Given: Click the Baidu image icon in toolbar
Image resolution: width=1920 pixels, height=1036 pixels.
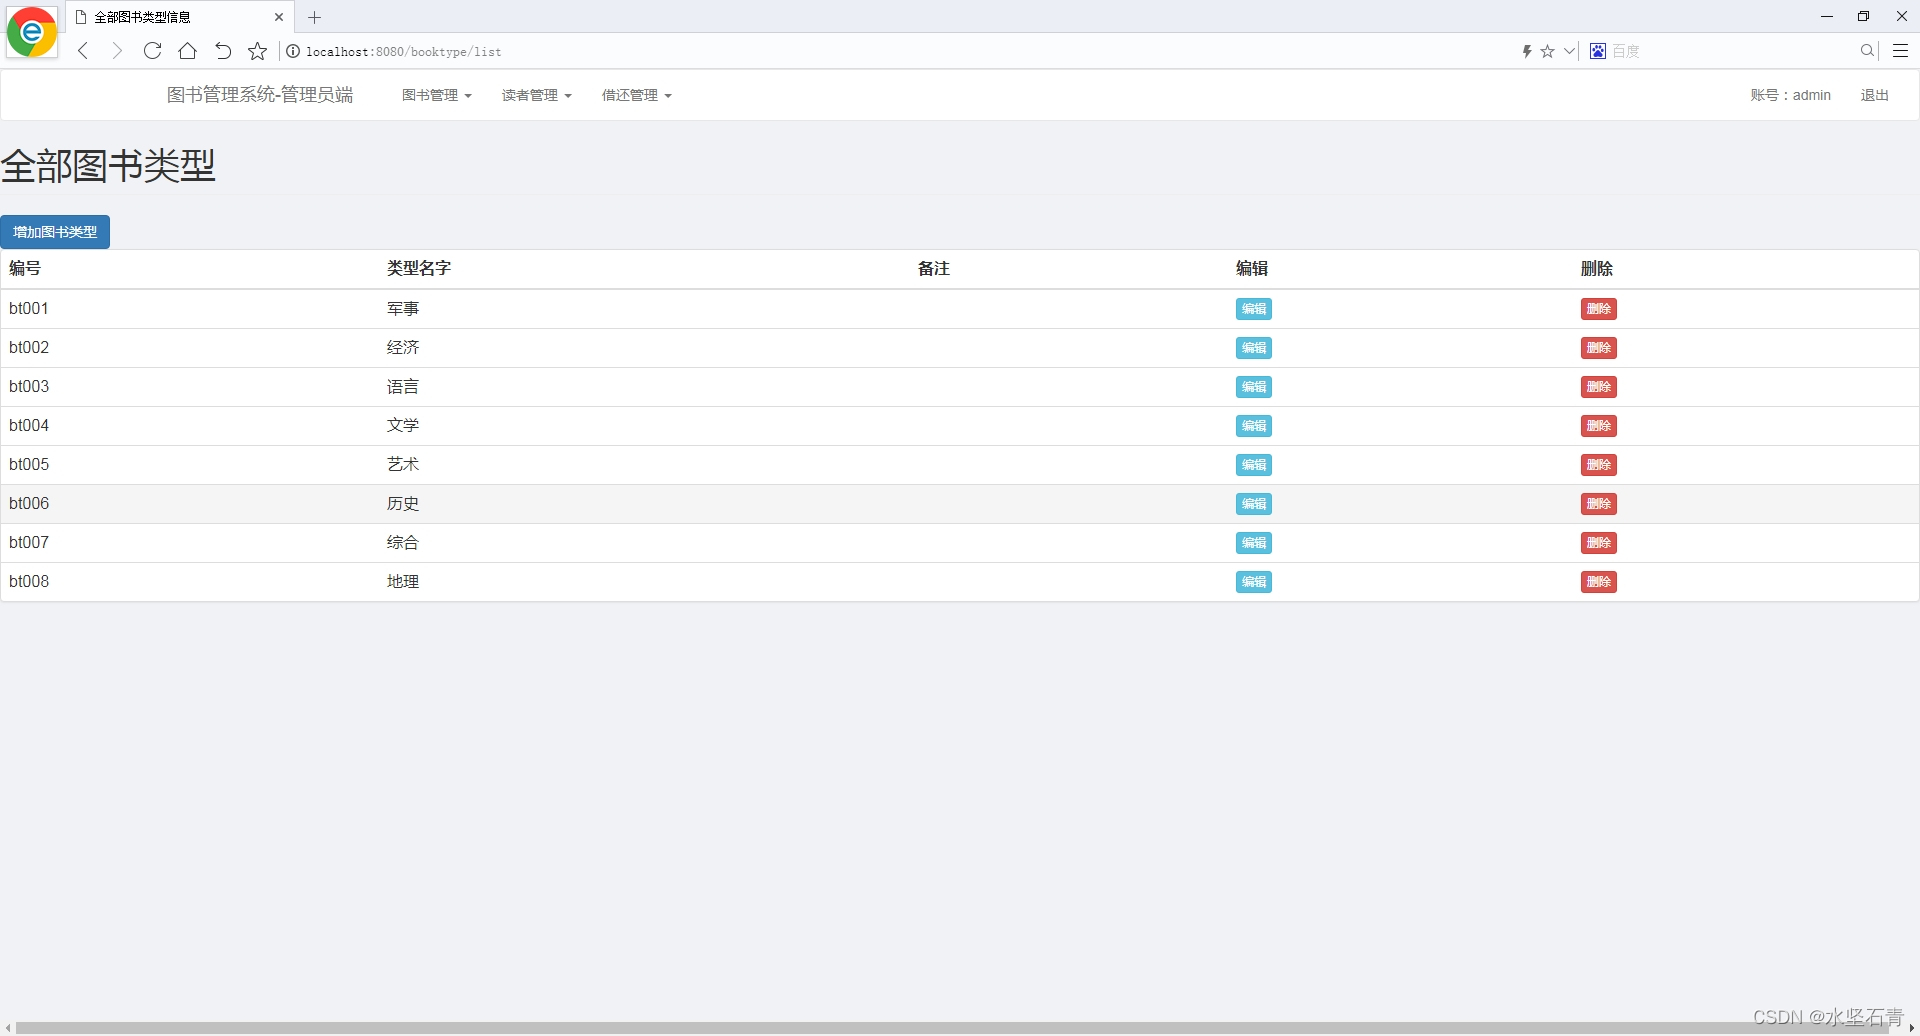Looking at the screenshot, I should pos(1597,51).
